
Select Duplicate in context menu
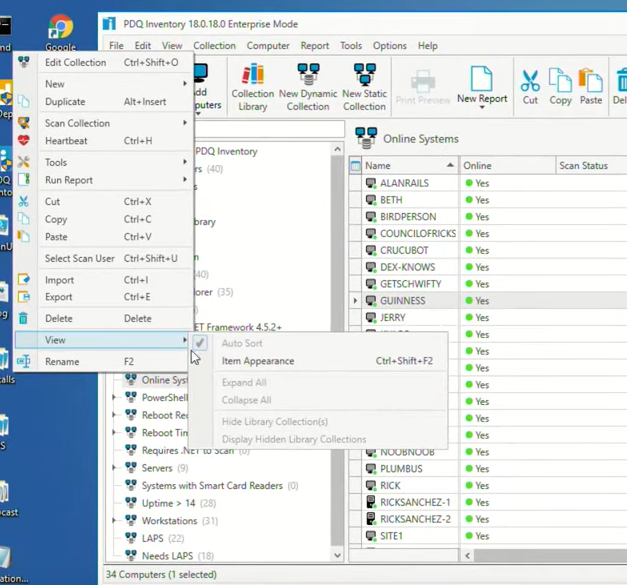[x=104, y=102]
